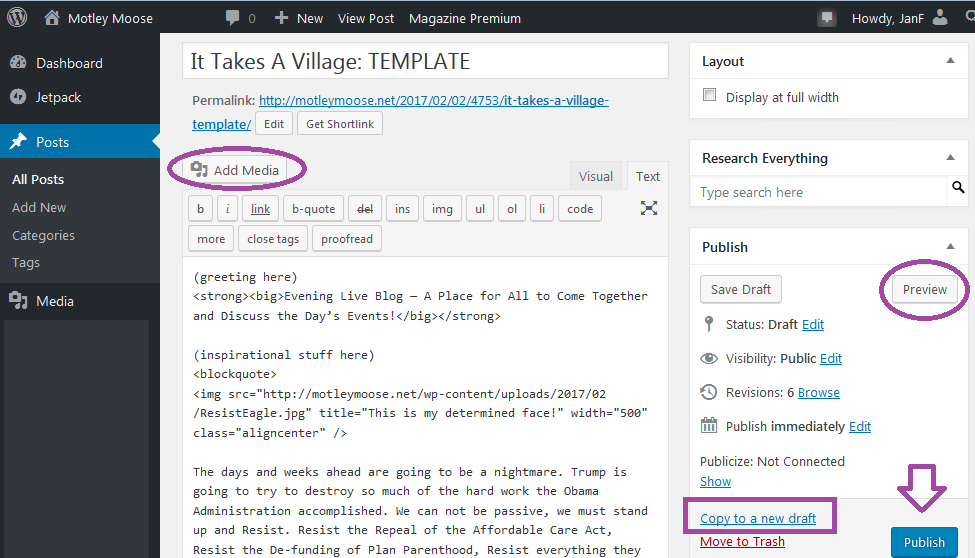Screen dimensions: 975x558
Task: Collapse the Publish panel
Action: point(949,247)
